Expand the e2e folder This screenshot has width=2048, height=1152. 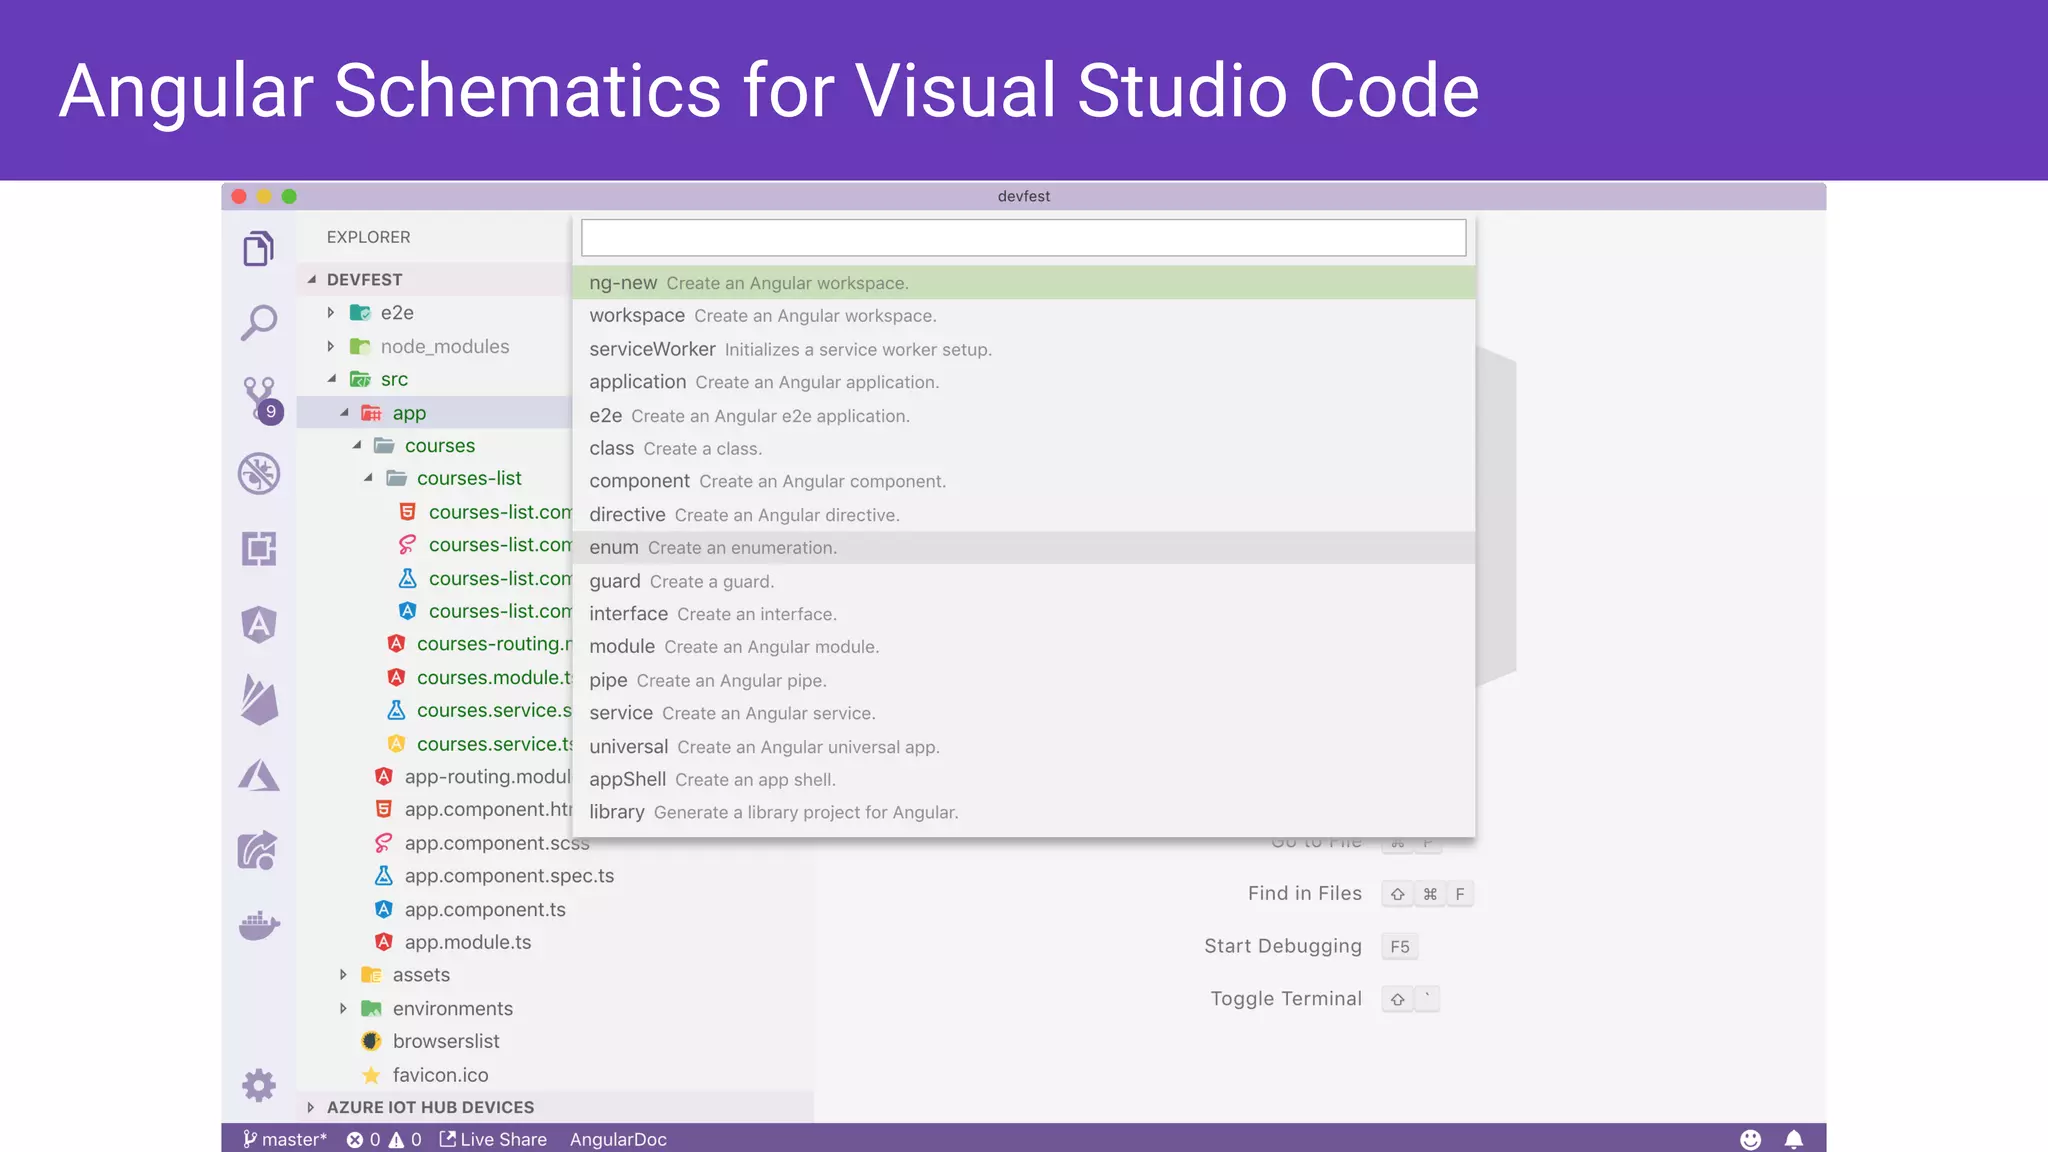331,313
